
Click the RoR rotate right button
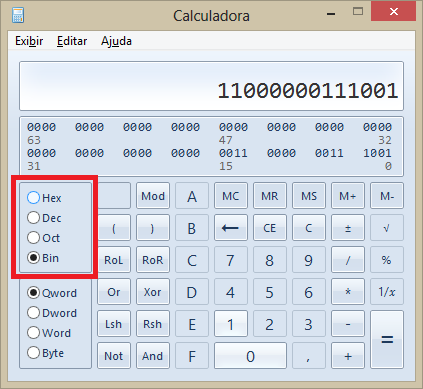(x=153, y=260)
